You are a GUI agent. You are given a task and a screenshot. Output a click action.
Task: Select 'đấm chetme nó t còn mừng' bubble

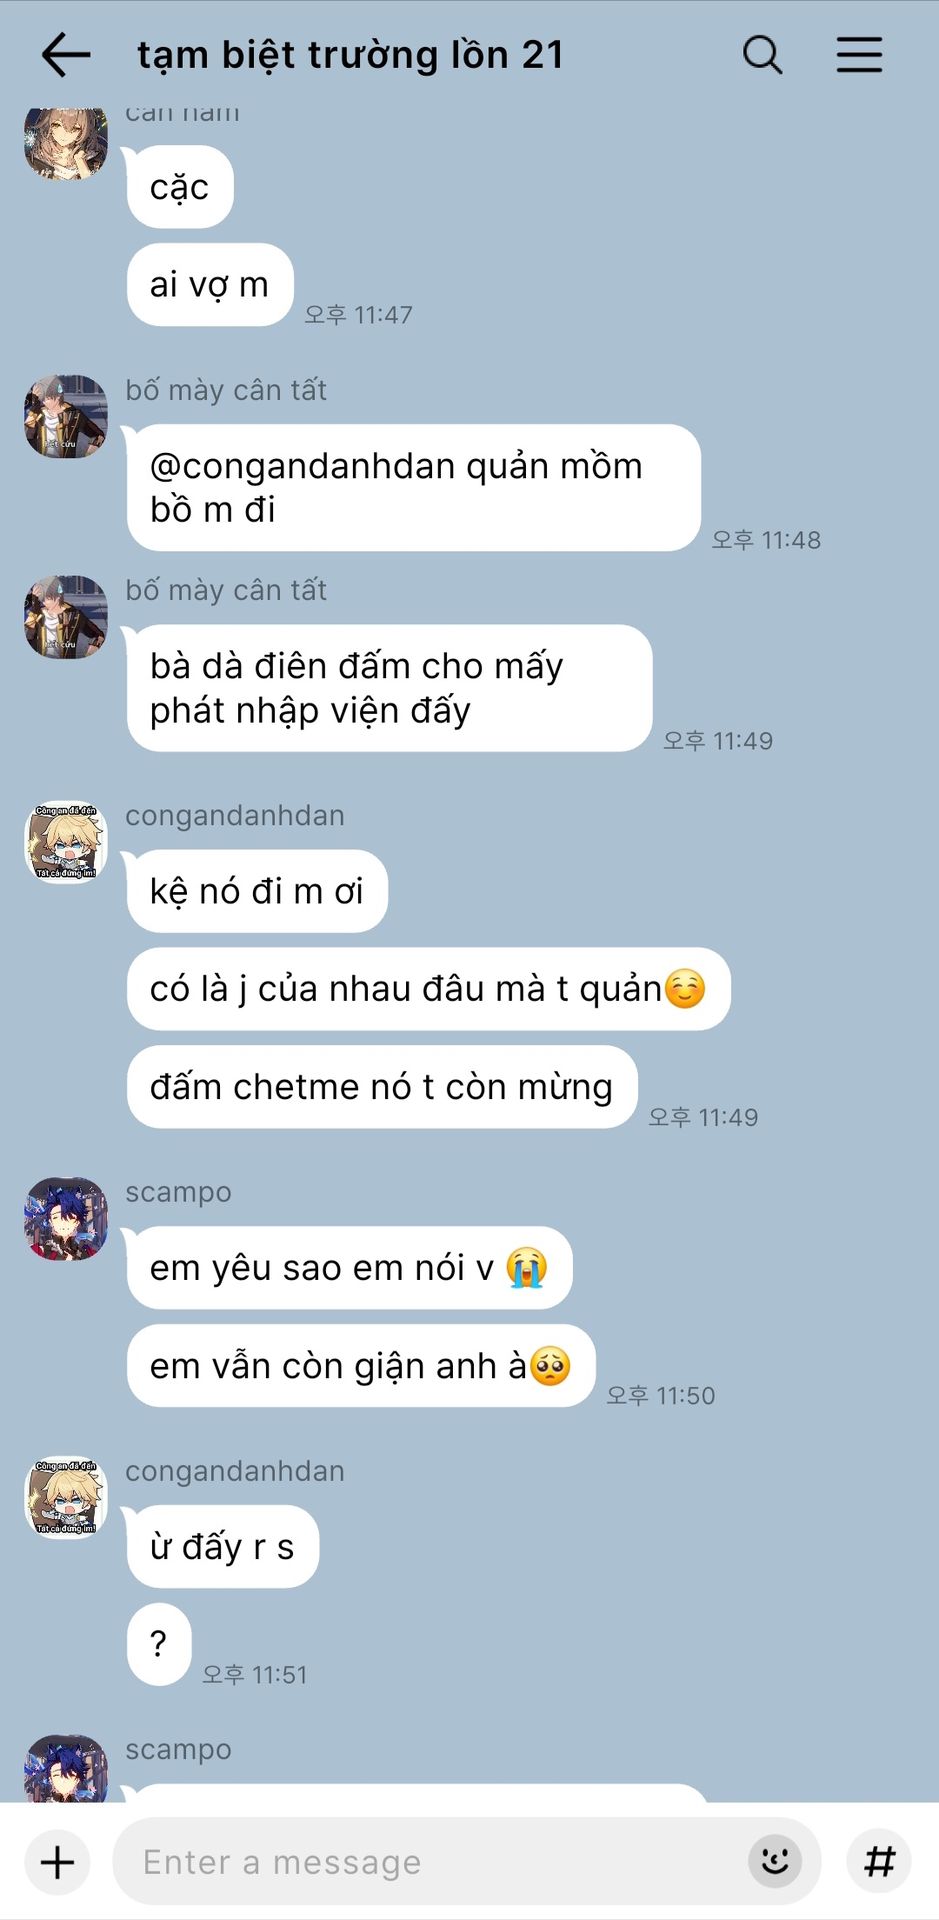pyautogui.click(x=382, y=1087)
